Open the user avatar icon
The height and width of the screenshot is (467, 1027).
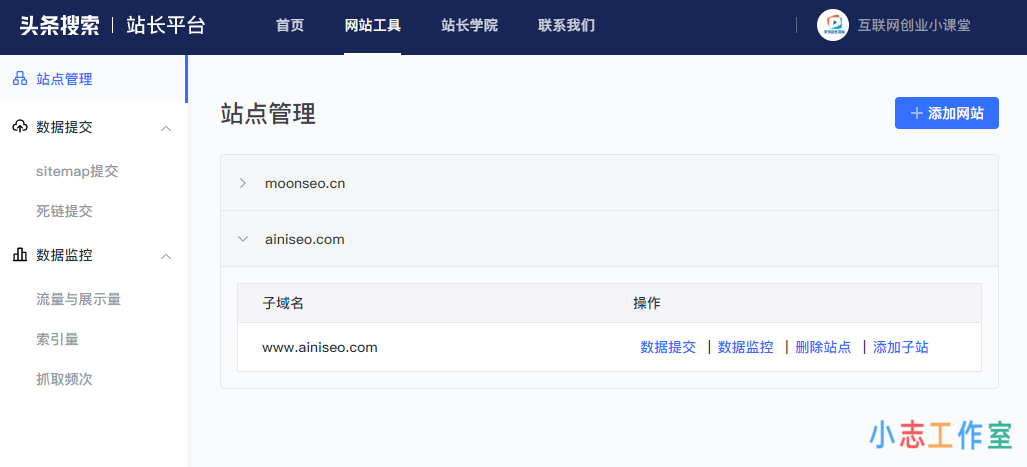[x=832, y=25]
